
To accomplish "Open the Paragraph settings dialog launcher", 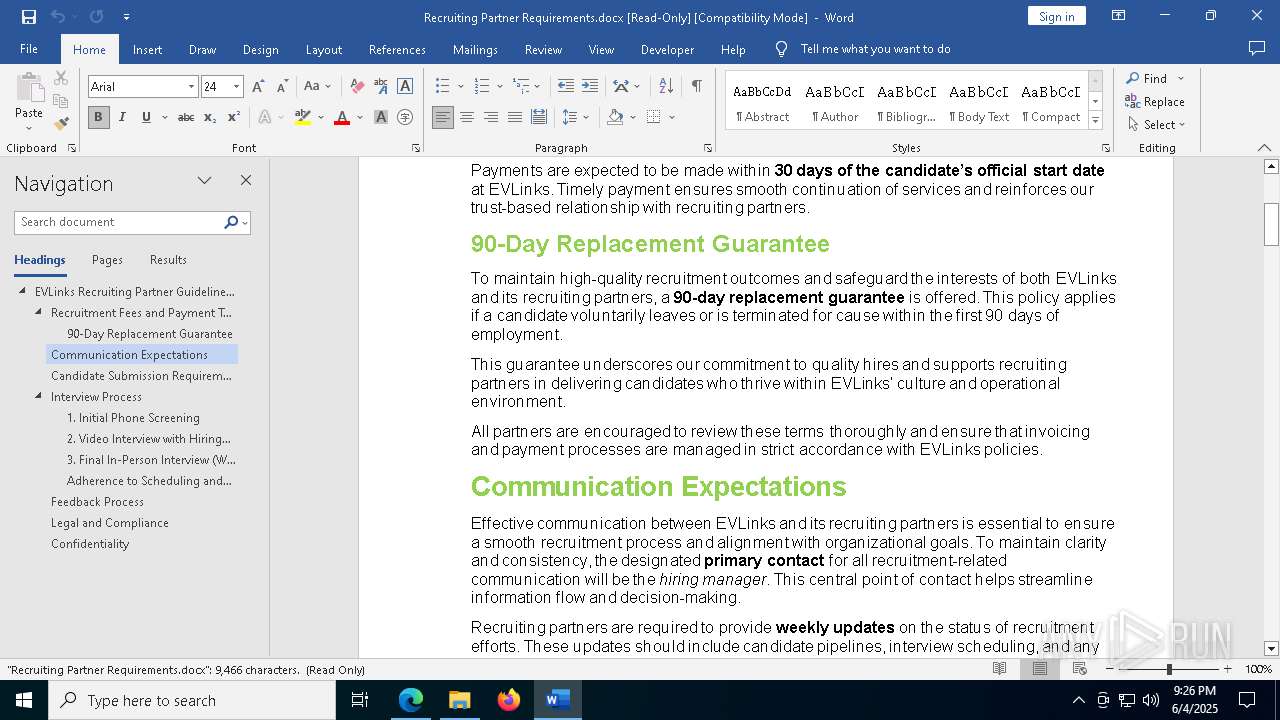I will [x=709, y=148].
